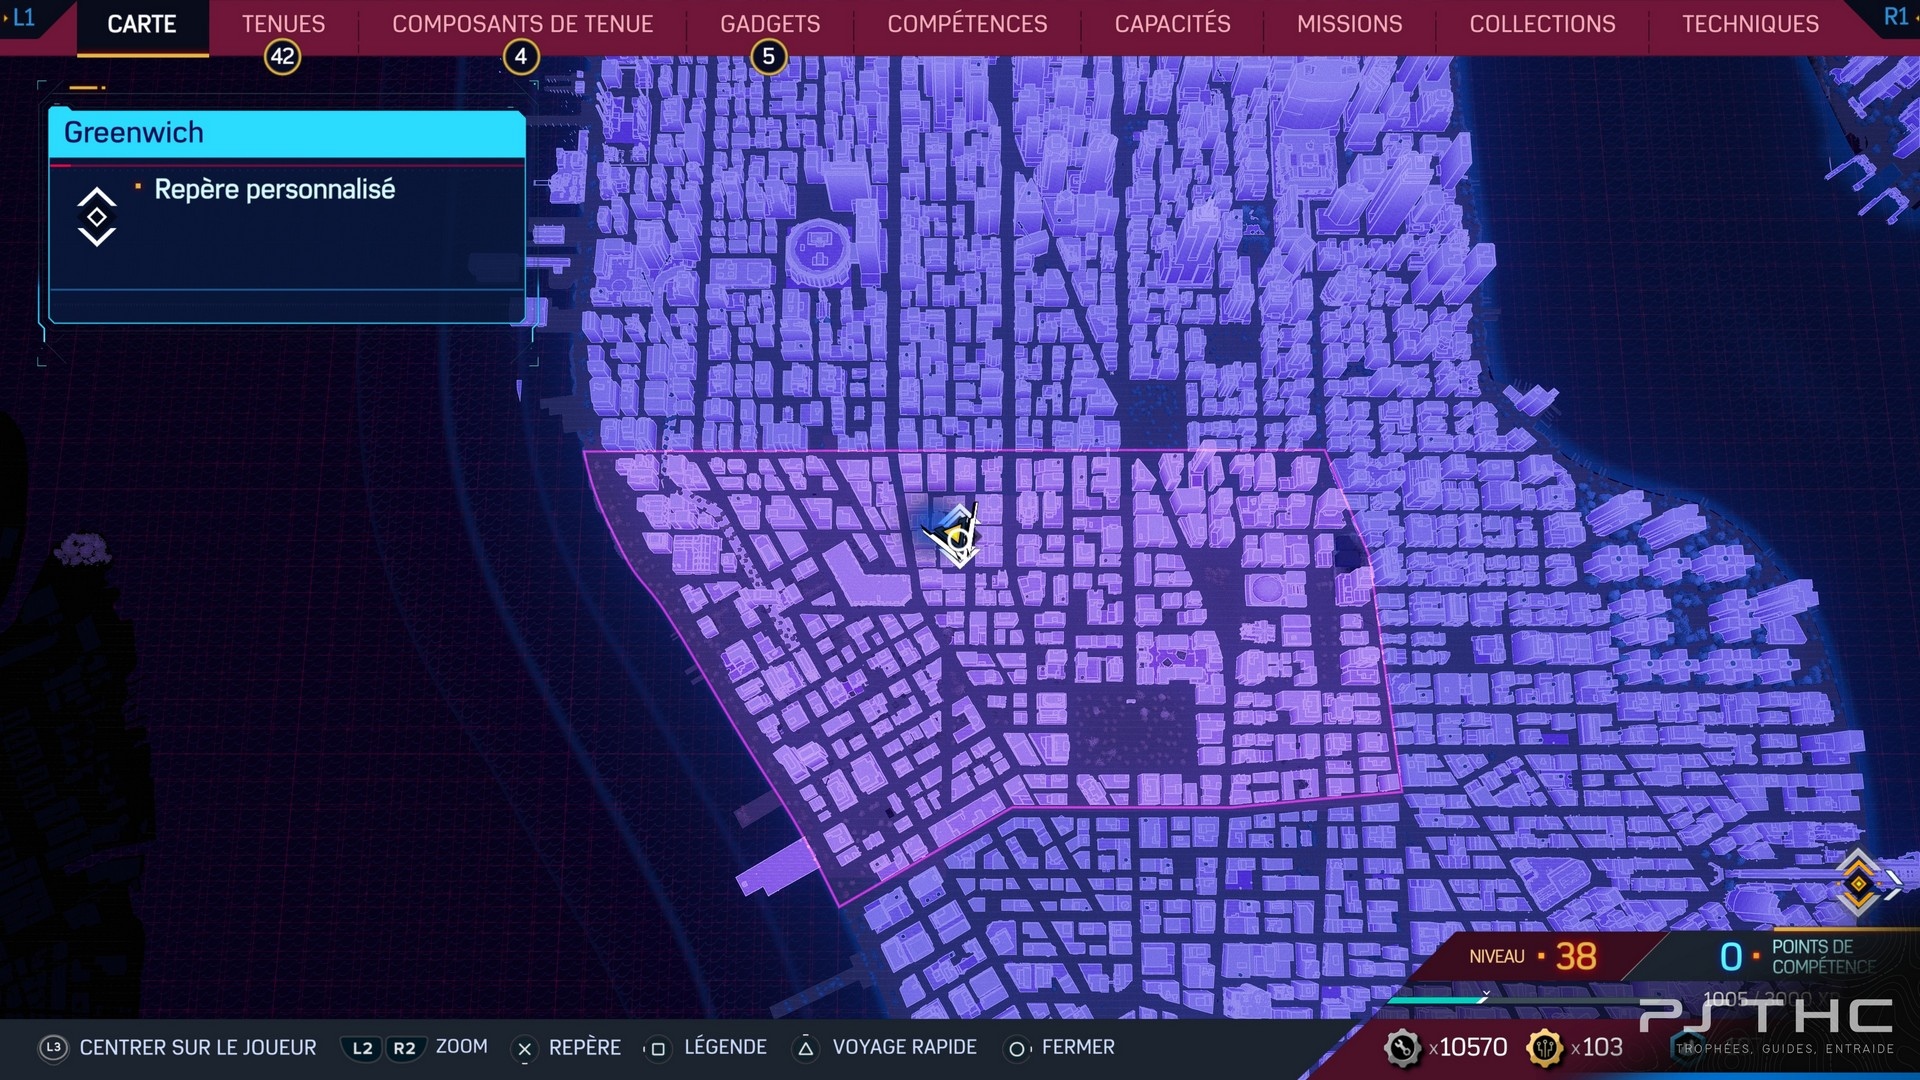Click the gold diamond waypoint marker near the map edge
This screenshot has height=1080, width=1920.
(1858, 883)
